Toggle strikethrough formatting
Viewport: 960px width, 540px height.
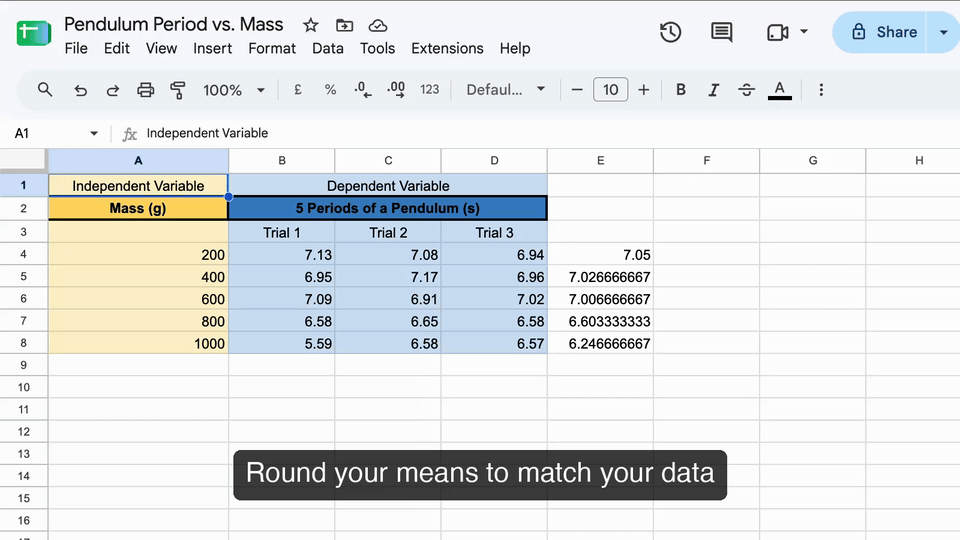tap(746, 90)
